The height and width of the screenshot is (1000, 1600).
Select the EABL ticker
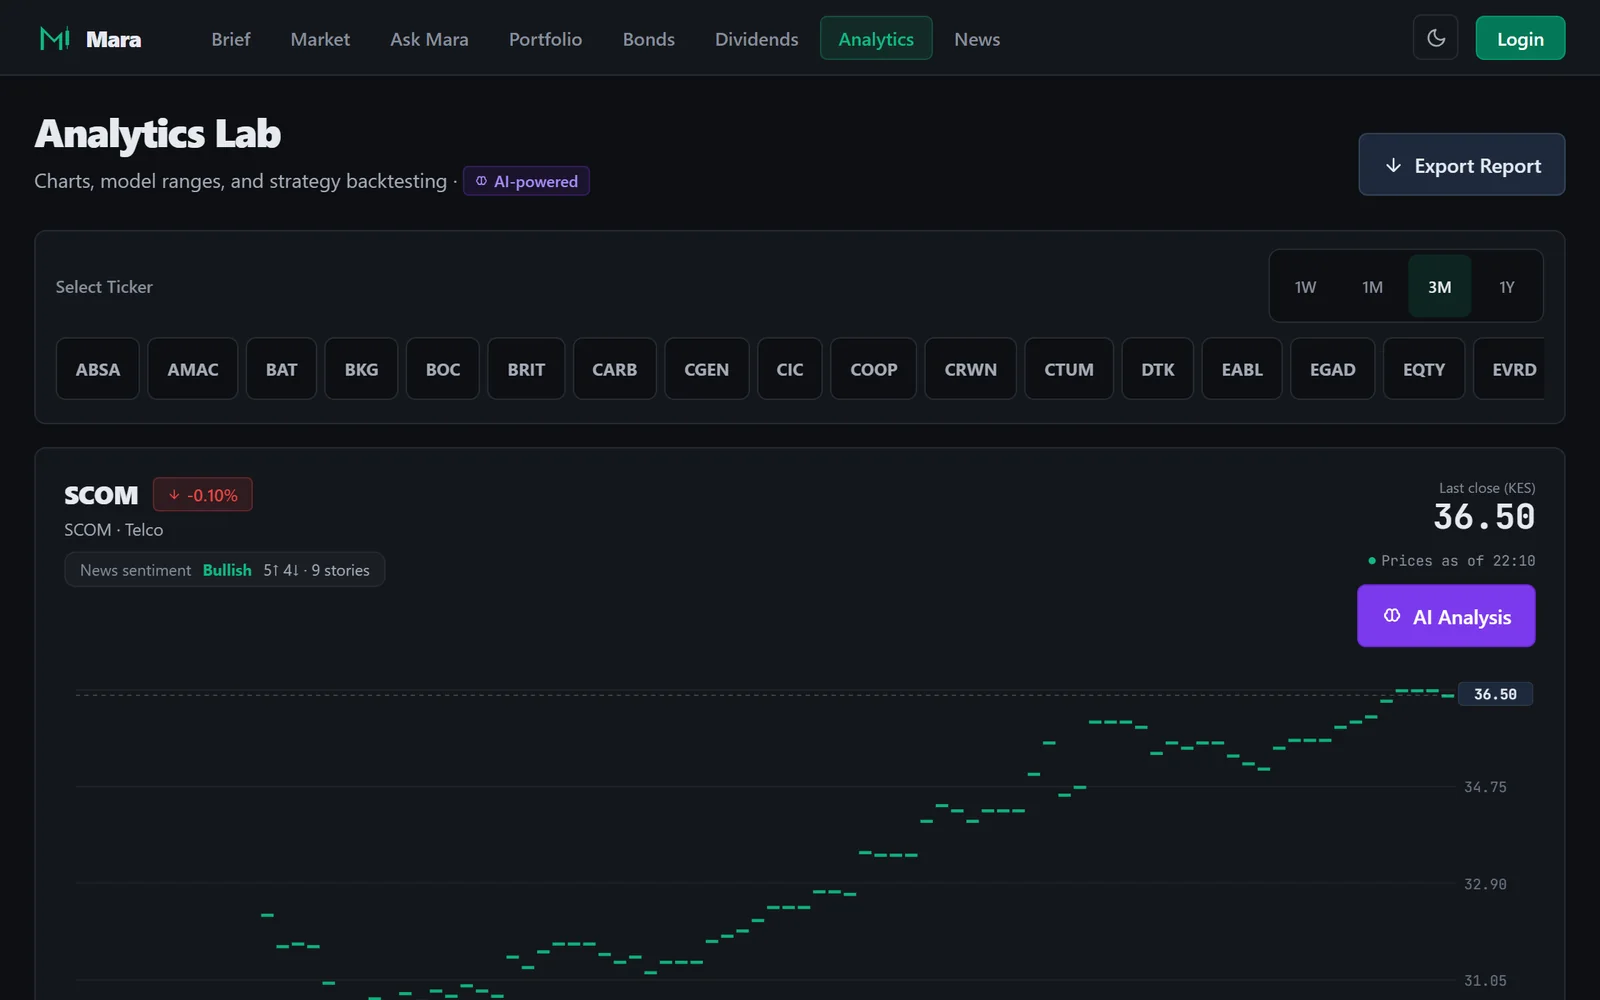[1242, 369]
